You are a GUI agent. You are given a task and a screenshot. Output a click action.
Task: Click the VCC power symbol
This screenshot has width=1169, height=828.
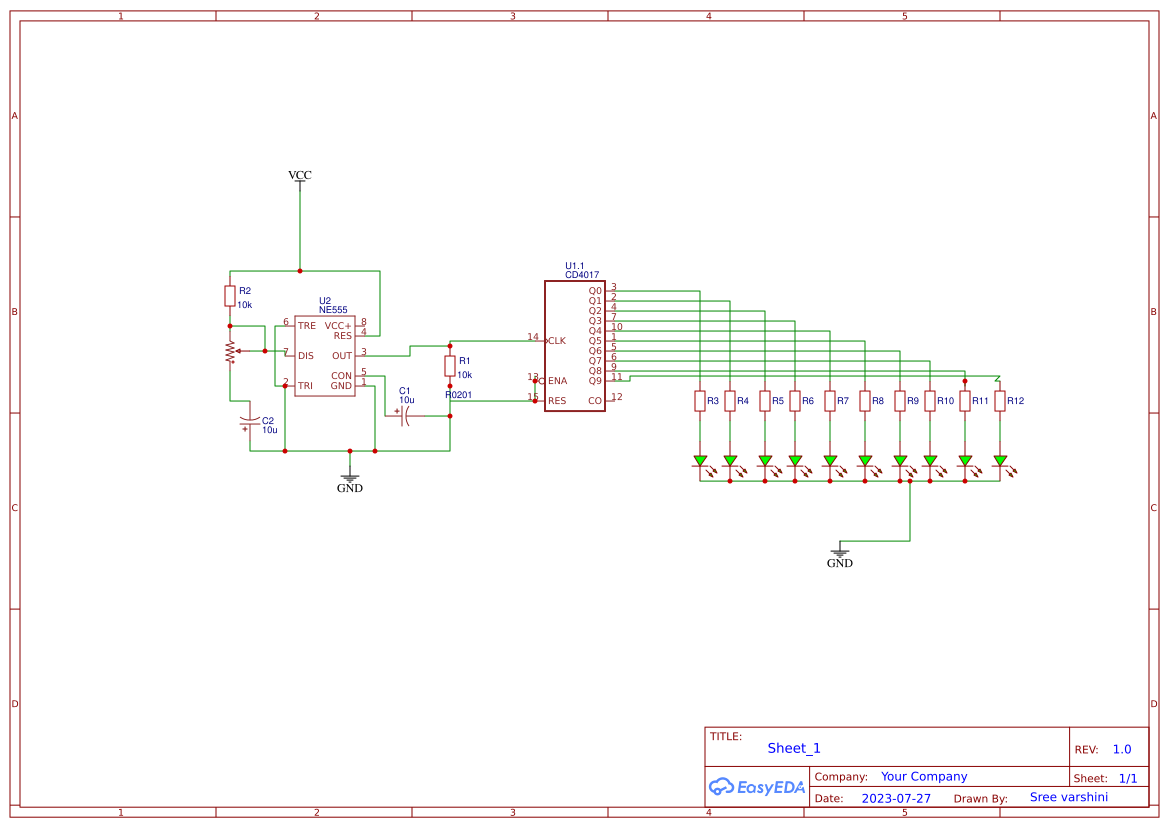(x=299, y=180)
